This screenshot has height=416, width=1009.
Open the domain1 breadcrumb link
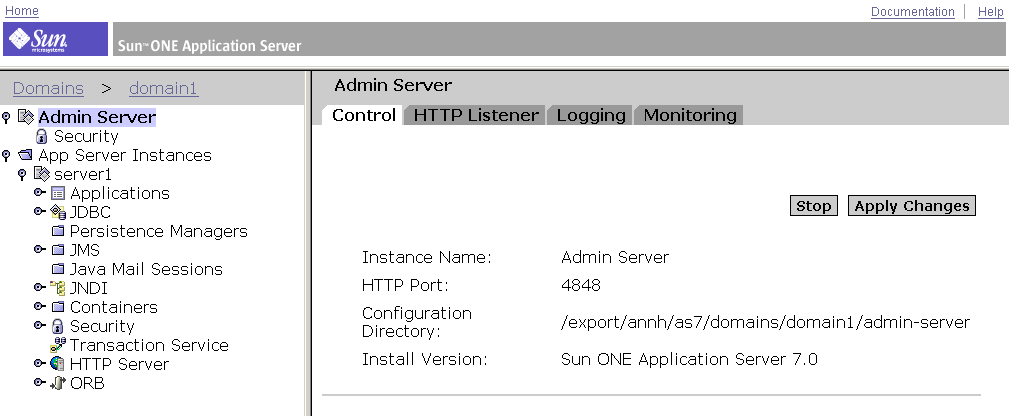(163, 88)
